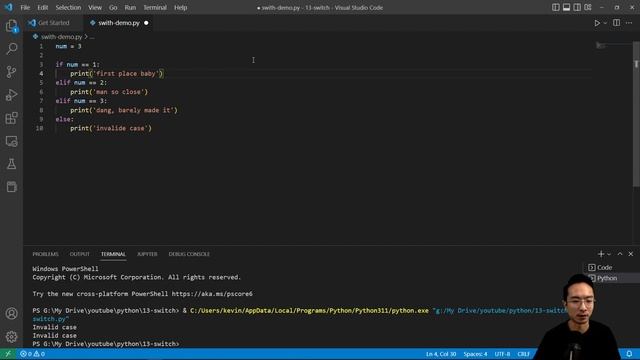Change file encoding via UTF-8

502,354
